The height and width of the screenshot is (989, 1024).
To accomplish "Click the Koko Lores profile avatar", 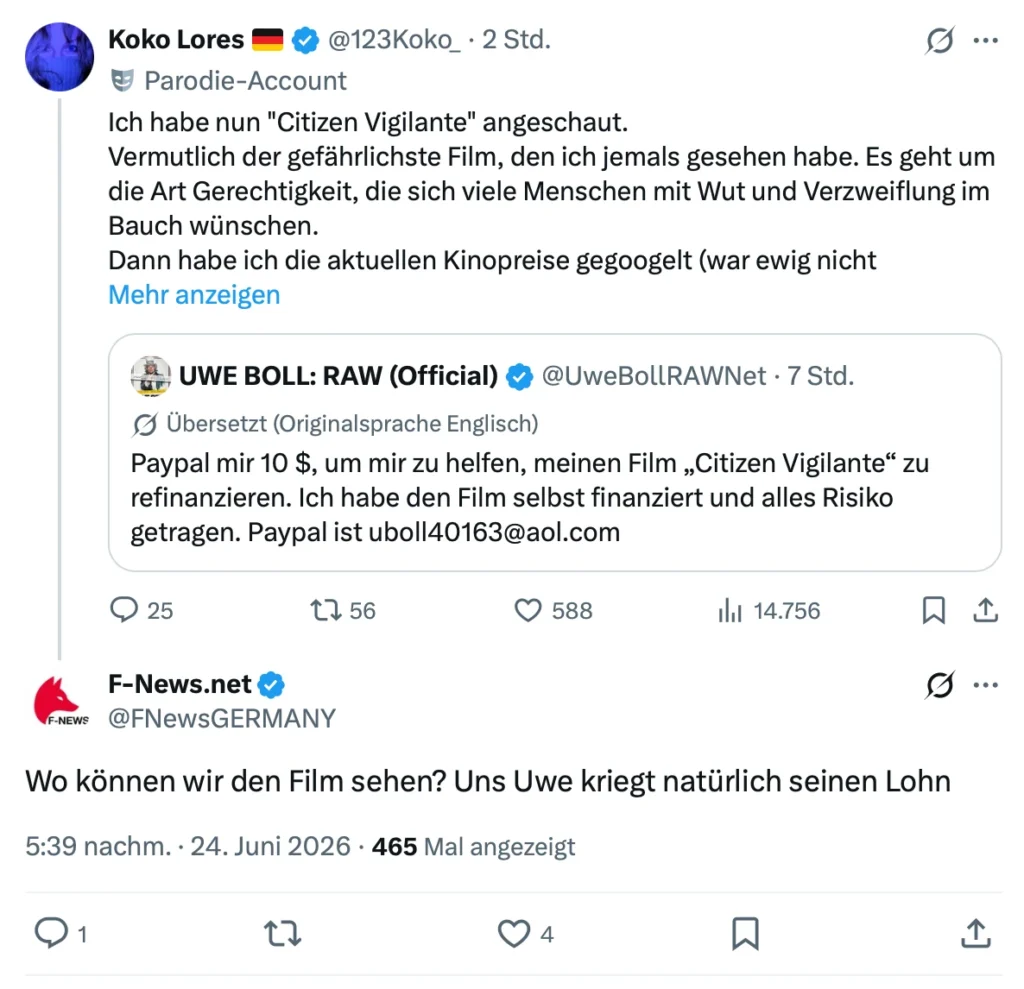I will pos(59,57).
